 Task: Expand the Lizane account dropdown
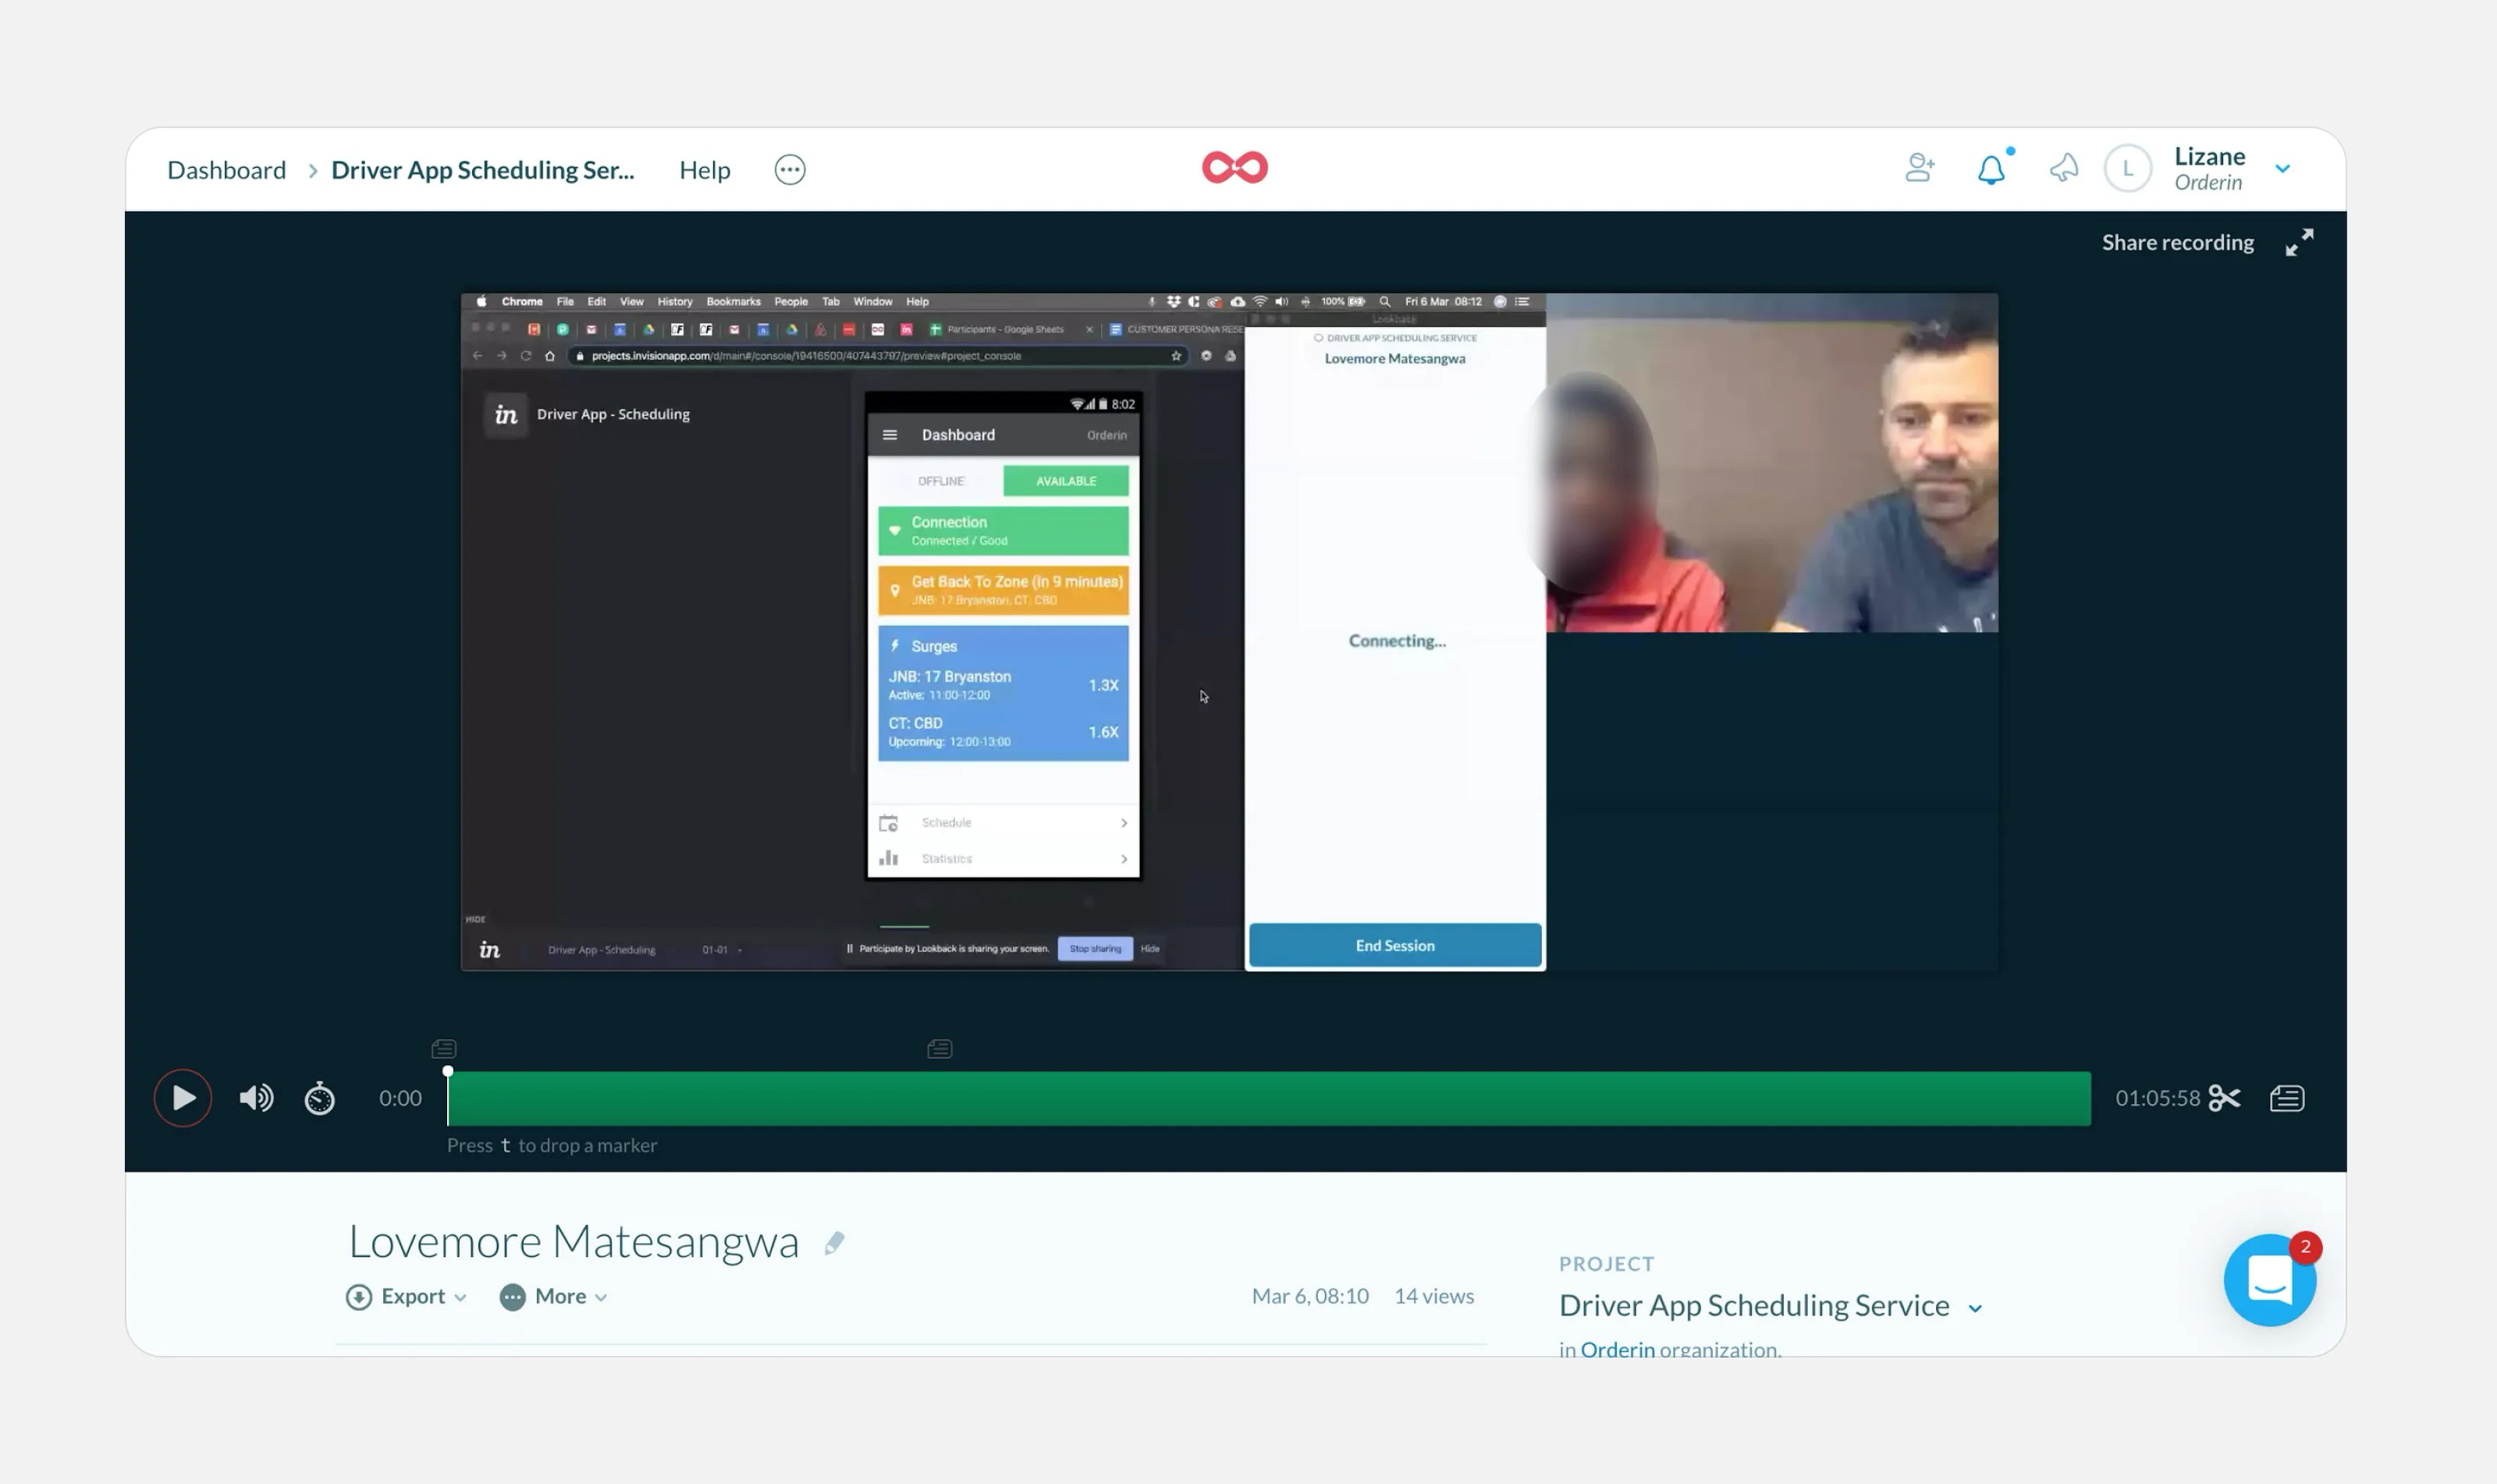(2282, 169)
